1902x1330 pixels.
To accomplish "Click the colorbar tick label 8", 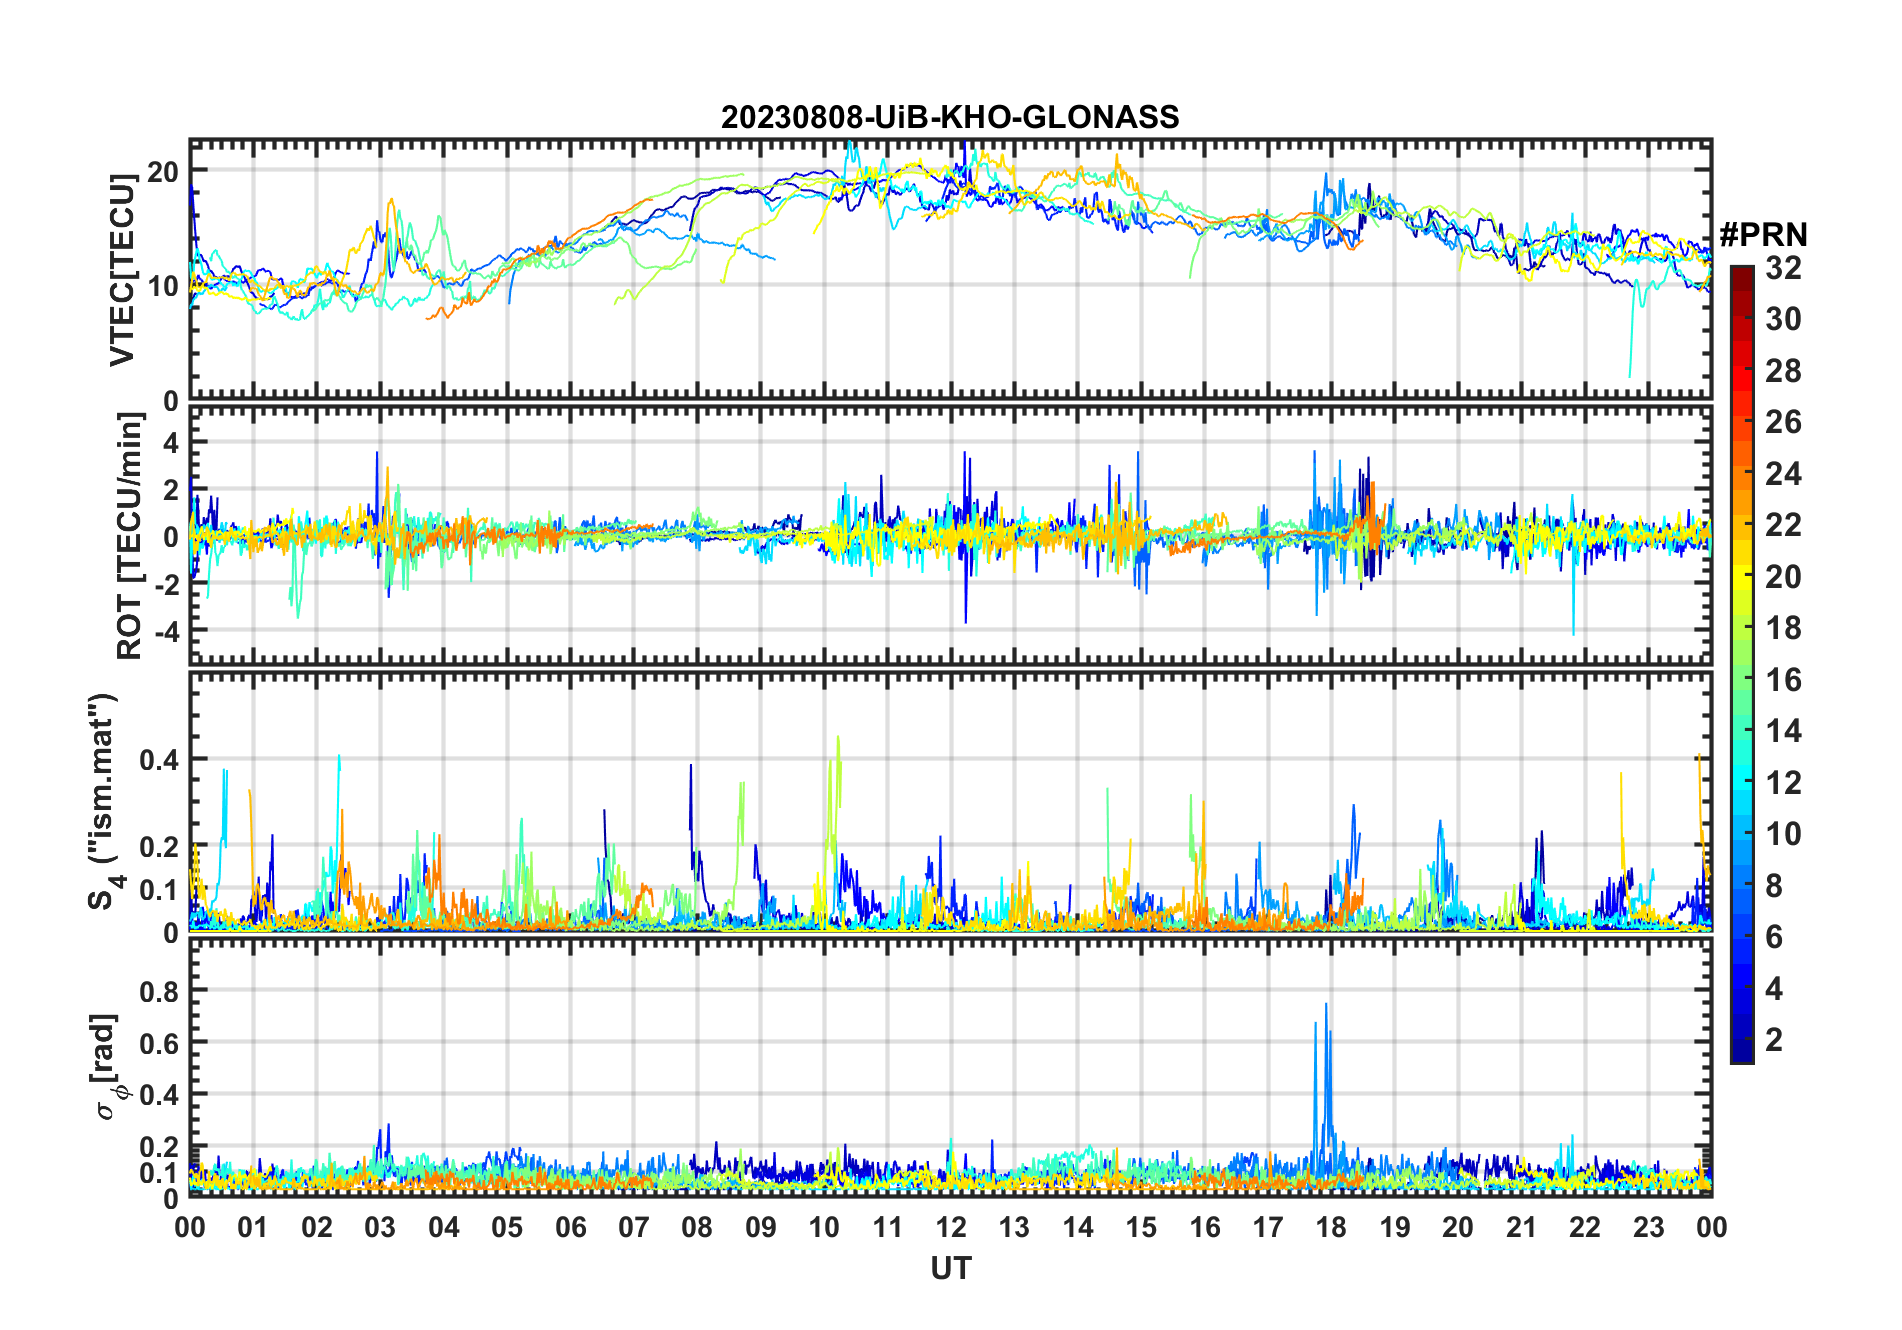I will point(1774,886).
